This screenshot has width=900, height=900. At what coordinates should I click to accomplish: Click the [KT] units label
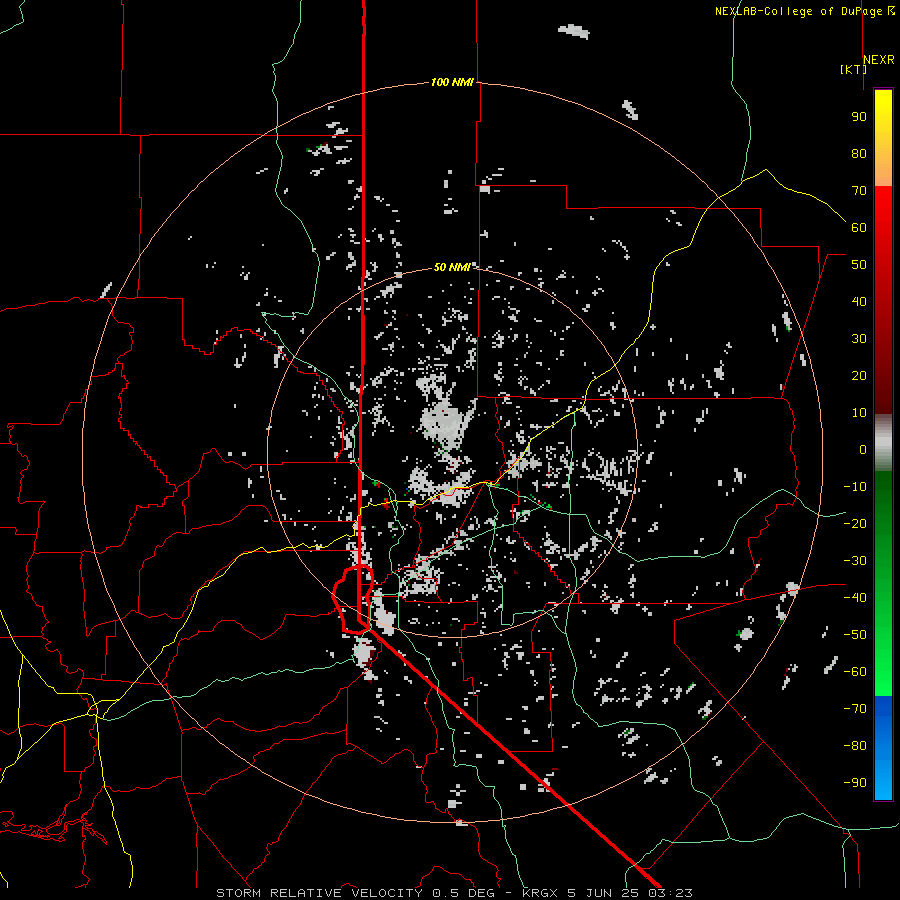click(854, 69)
